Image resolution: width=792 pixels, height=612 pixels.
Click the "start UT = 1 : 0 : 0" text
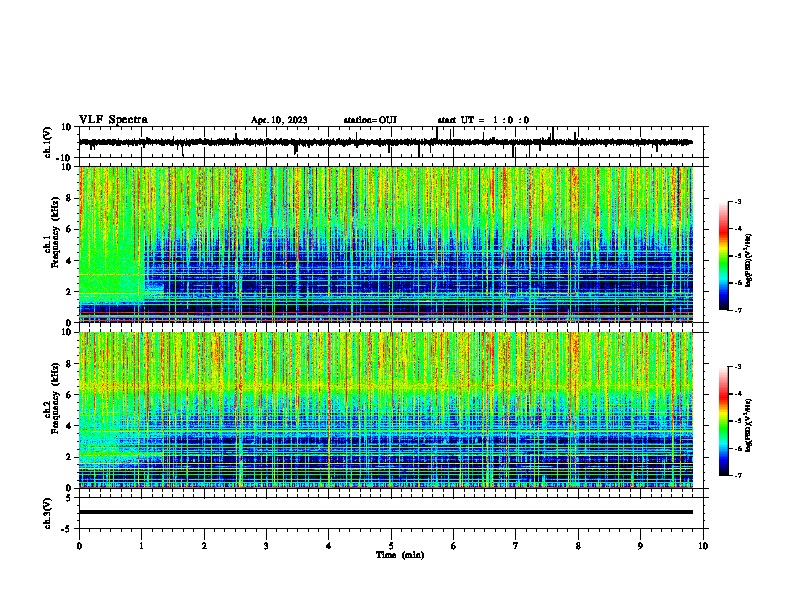(x=483, y=120)
